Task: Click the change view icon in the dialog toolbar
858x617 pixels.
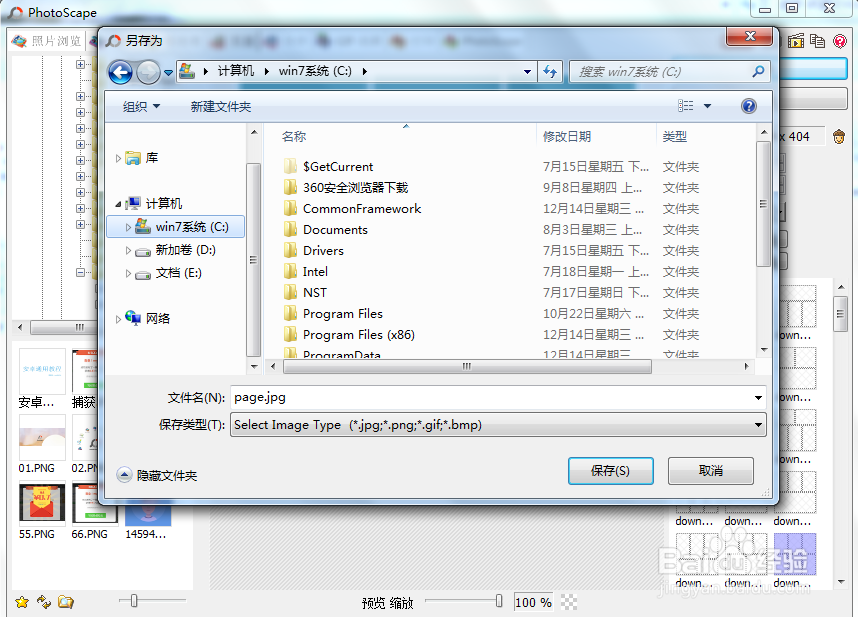Action: (686, 105)
